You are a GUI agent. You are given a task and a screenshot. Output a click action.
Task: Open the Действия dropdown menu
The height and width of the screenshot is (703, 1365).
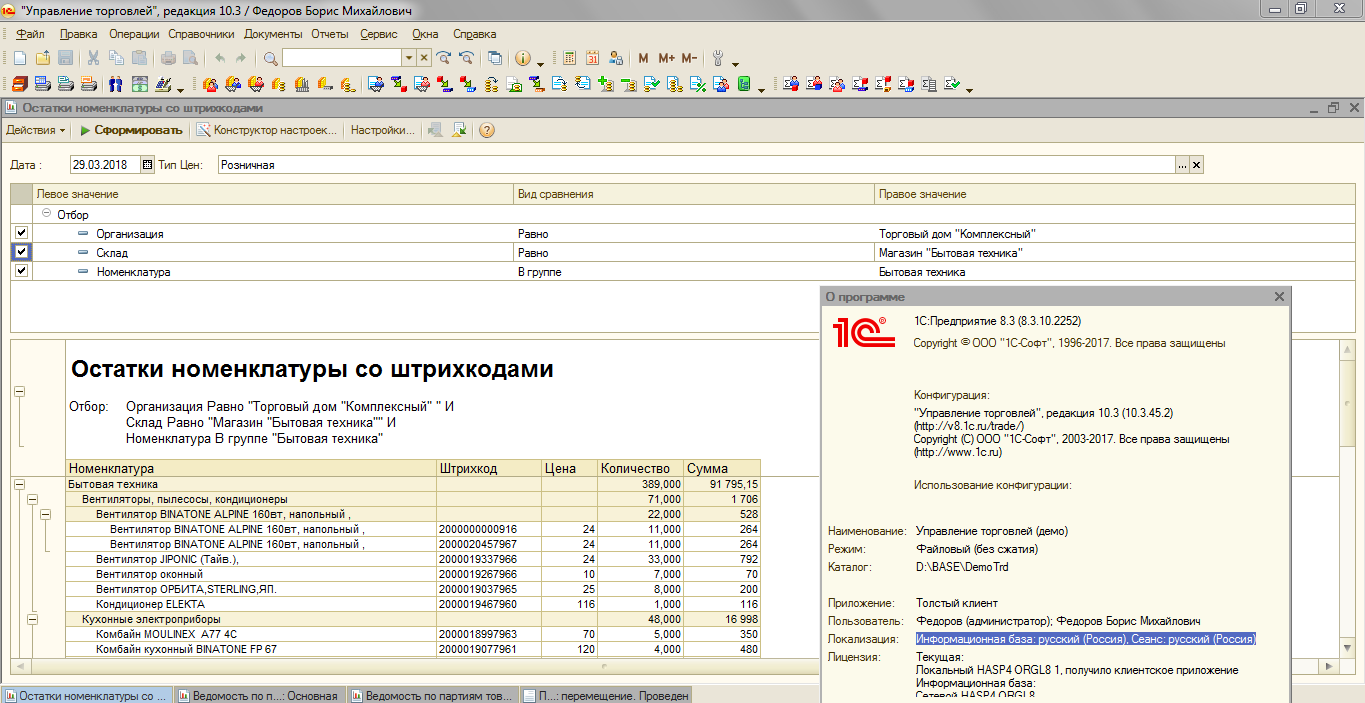(36, 130)
